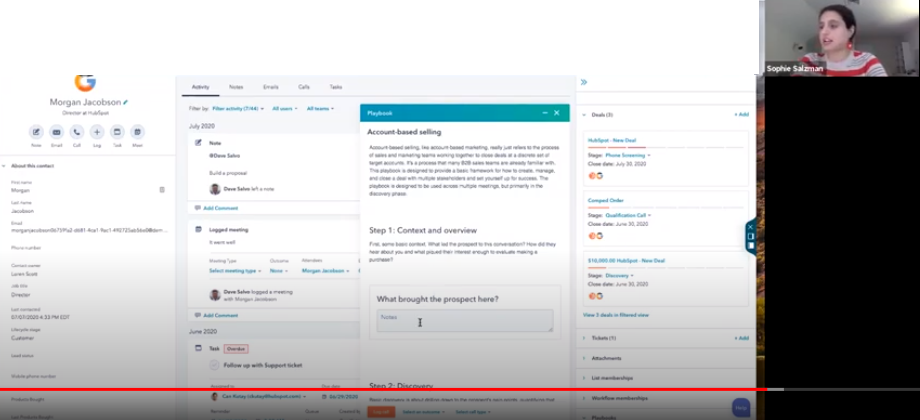
Task: Open HubSpot - New Deal link
Action: click(612, 140)
